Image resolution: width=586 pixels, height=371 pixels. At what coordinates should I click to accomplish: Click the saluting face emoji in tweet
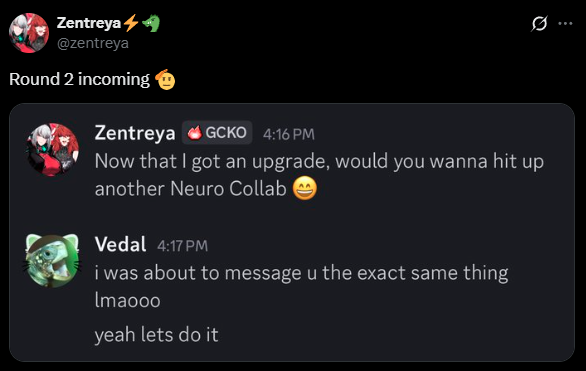tap(166, 80)
